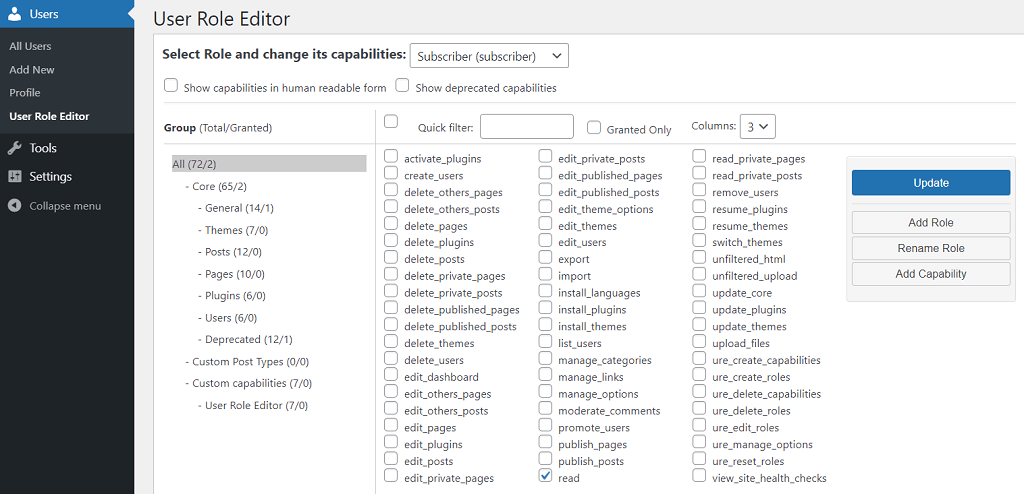Click the Update button
This screenshot has width=1024, height=494.
(931, 183)
